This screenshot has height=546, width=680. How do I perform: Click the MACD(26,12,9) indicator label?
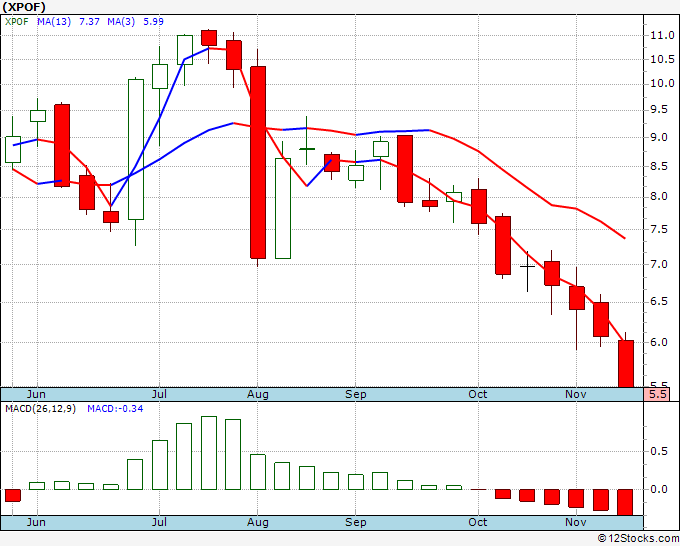pos(40,409)
